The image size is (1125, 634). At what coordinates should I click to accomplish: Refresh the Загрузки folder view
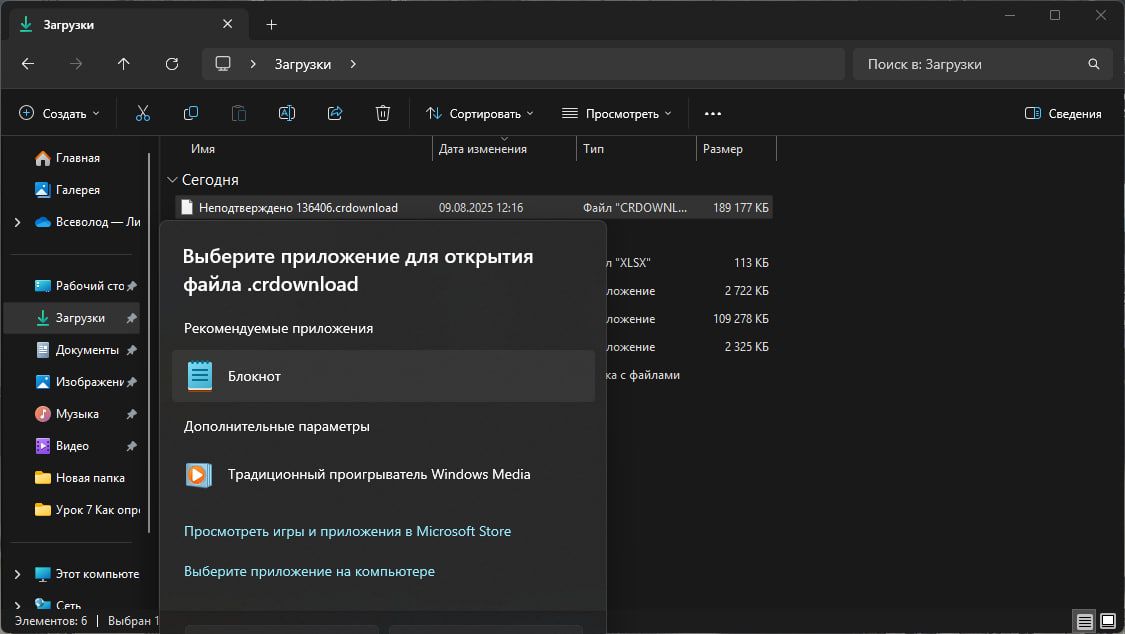[171, 64]
